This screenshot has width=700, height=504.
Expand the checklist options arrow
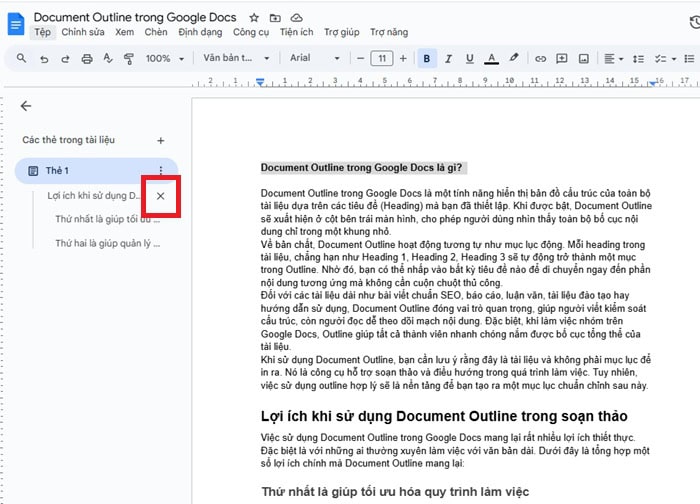674,58
